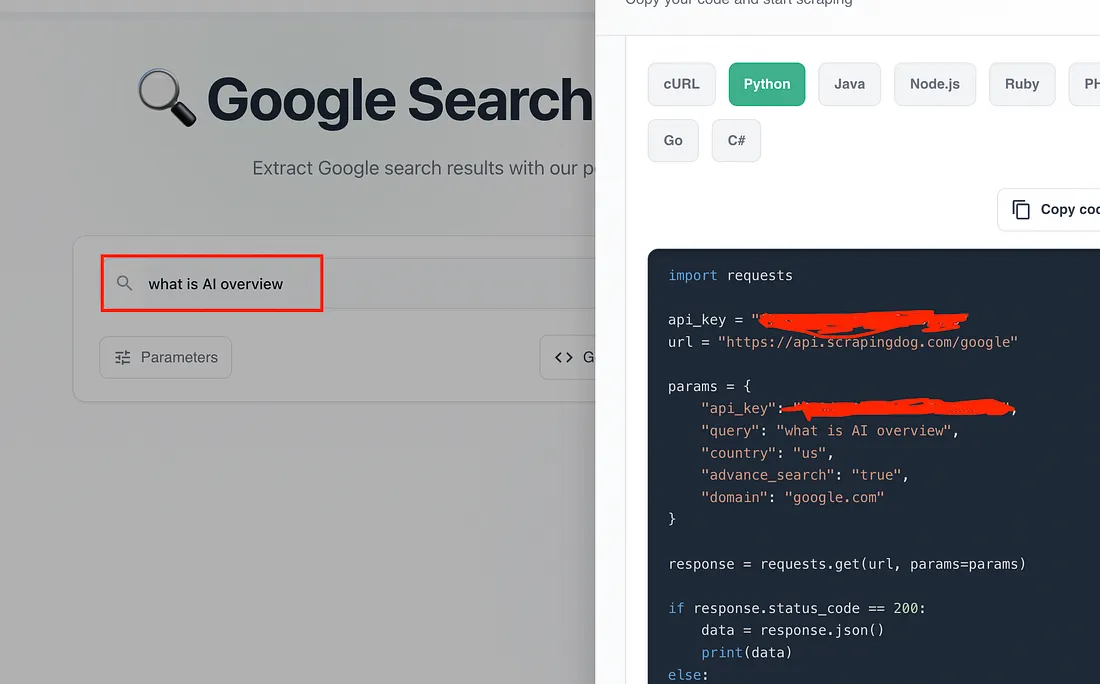Select the C# language tab
The image size is (1100, 684).
(x=736, y=140)
